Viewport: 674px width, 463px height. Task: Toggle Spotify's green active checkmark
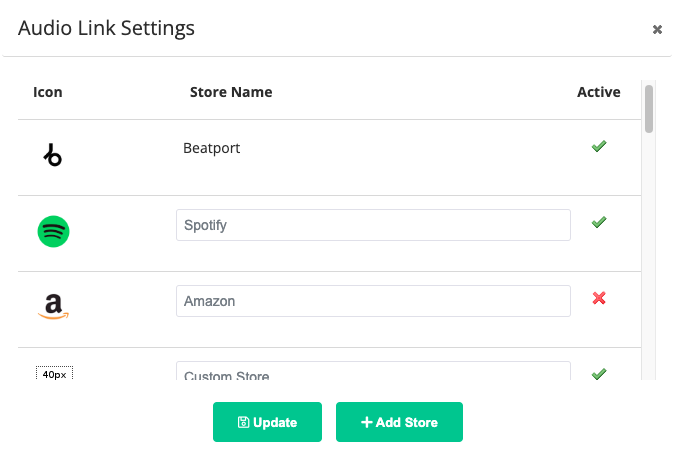click(x=599, y=222)
